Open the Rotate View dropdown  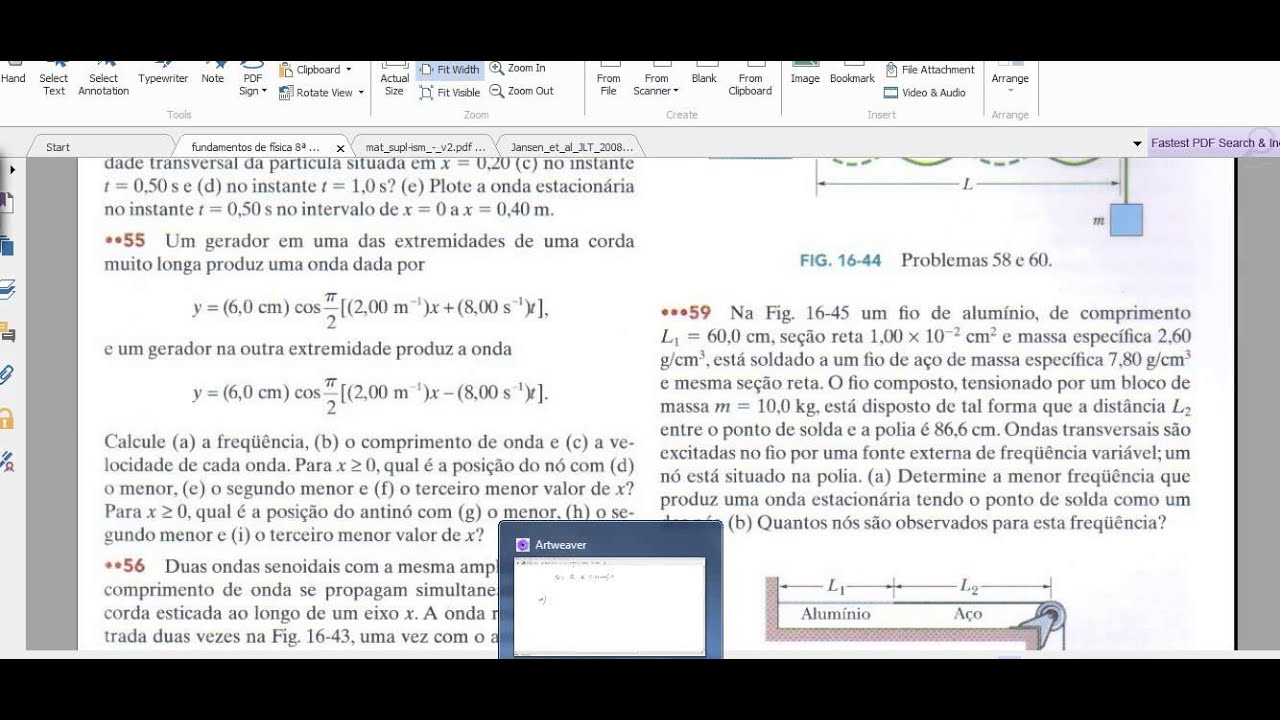pyautogui.click(x=321, y=92)
